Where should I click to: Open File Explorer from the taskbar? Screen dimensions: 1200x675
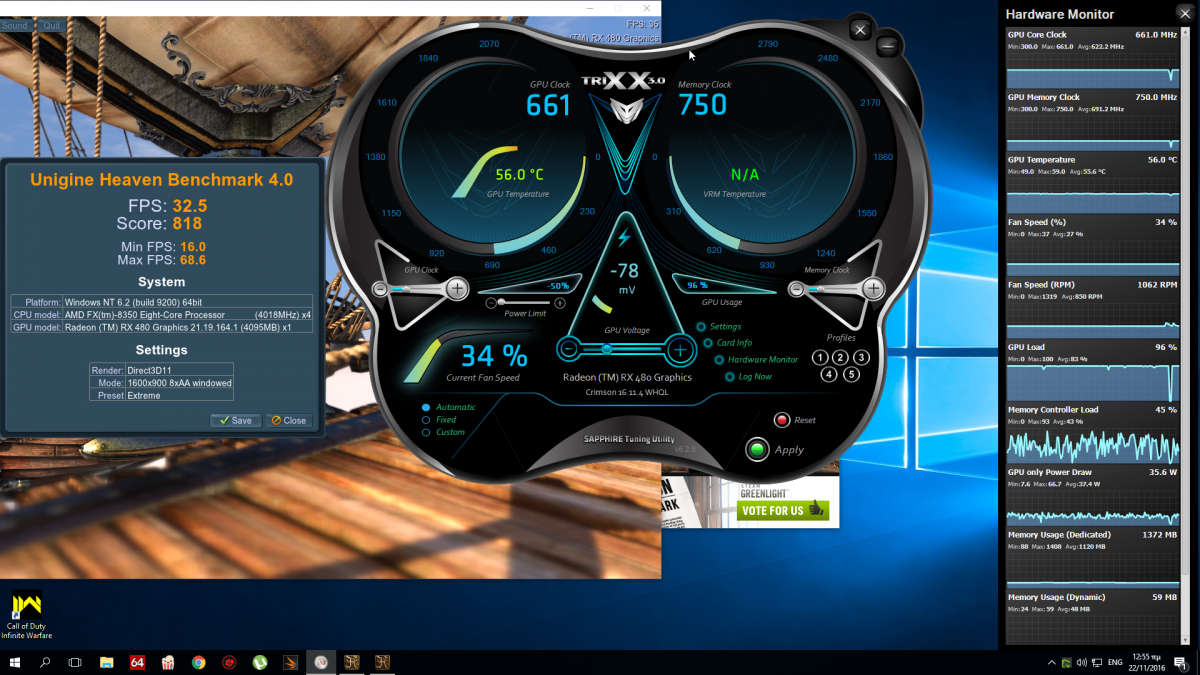pyautogui.click(x=107, y=662)
